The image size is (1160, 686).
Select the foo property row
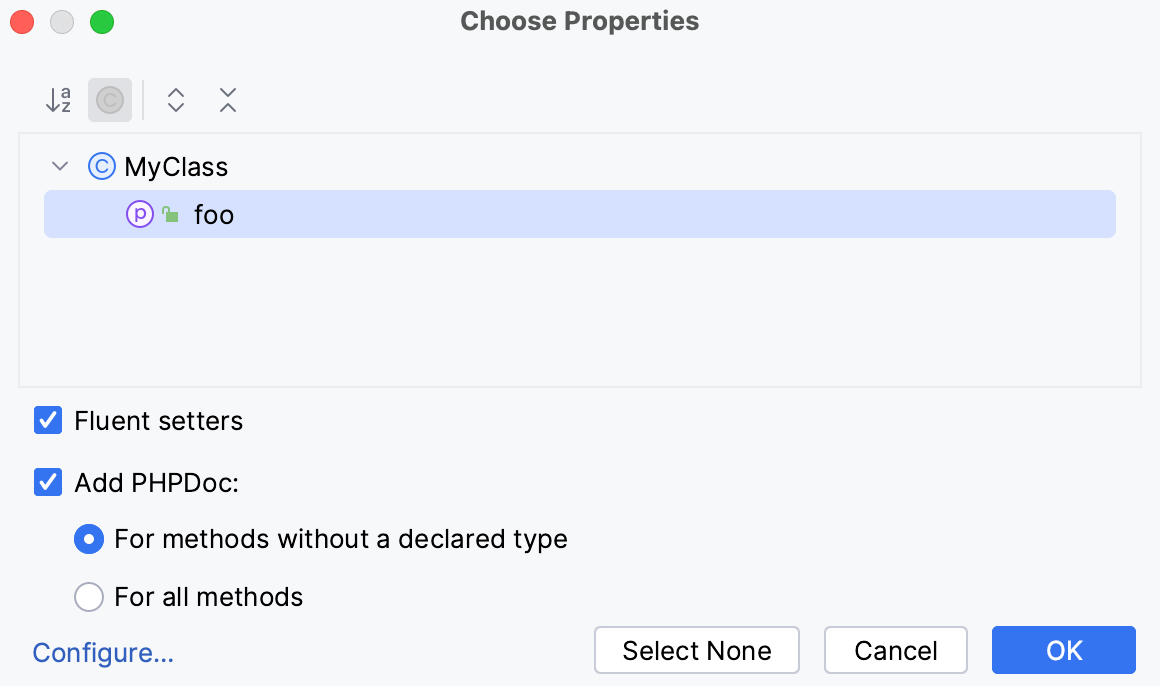pos(215,214)
